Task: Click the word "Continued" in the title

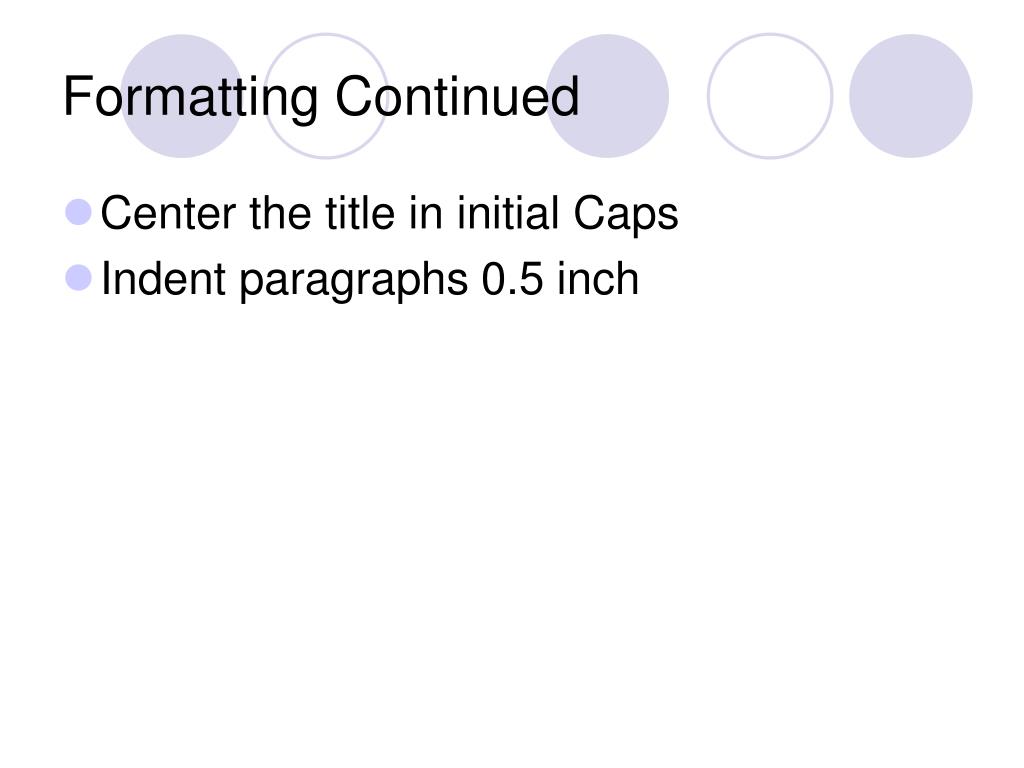Action: click(x=457, y=96)
